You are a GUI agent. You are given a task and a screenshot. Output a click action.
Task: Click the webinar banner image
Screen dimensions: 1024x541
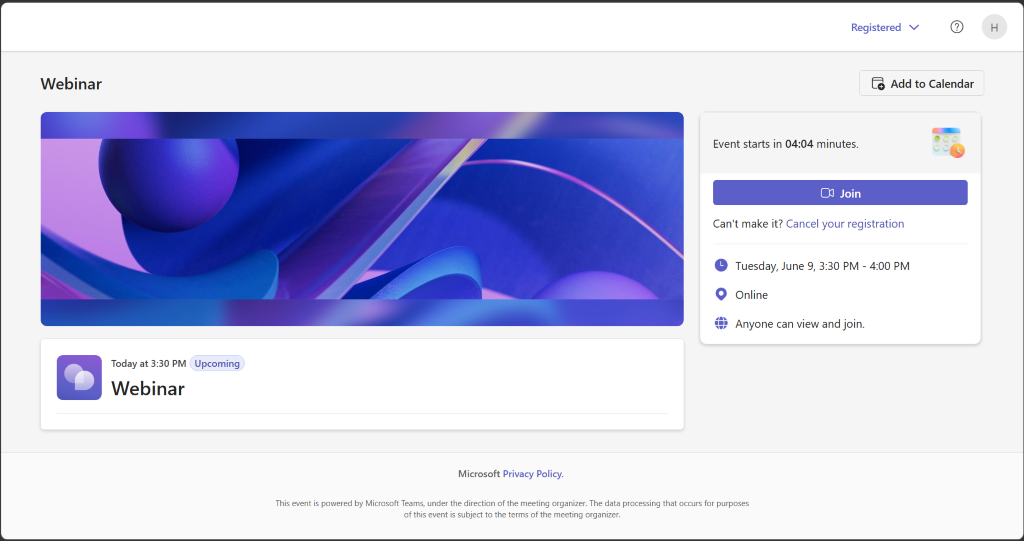(362, 219)
